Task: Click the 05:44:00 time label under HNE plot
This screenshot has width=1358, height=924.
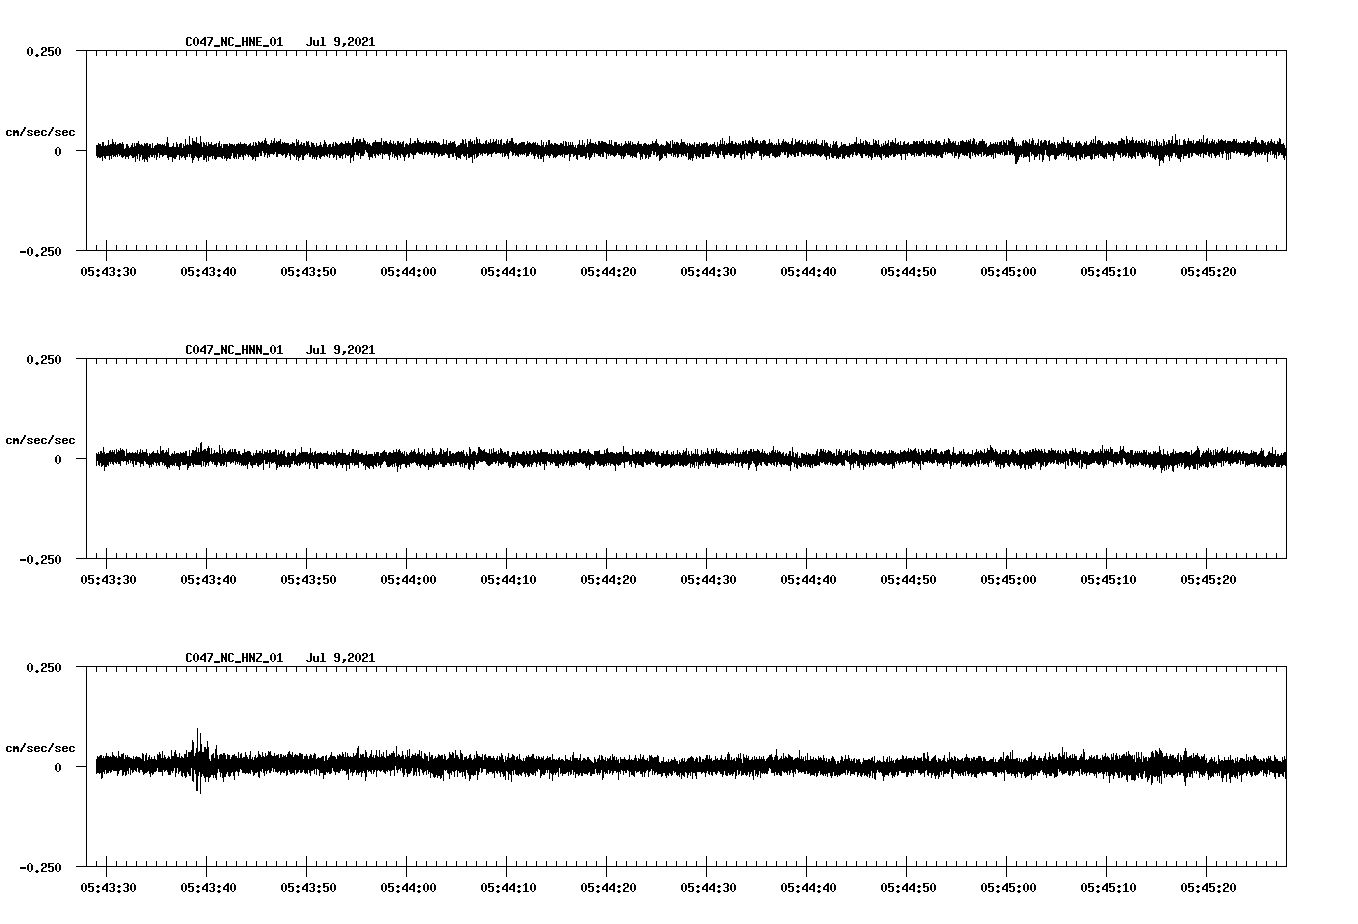Action: pyautogui.click(x=408, y=272)
